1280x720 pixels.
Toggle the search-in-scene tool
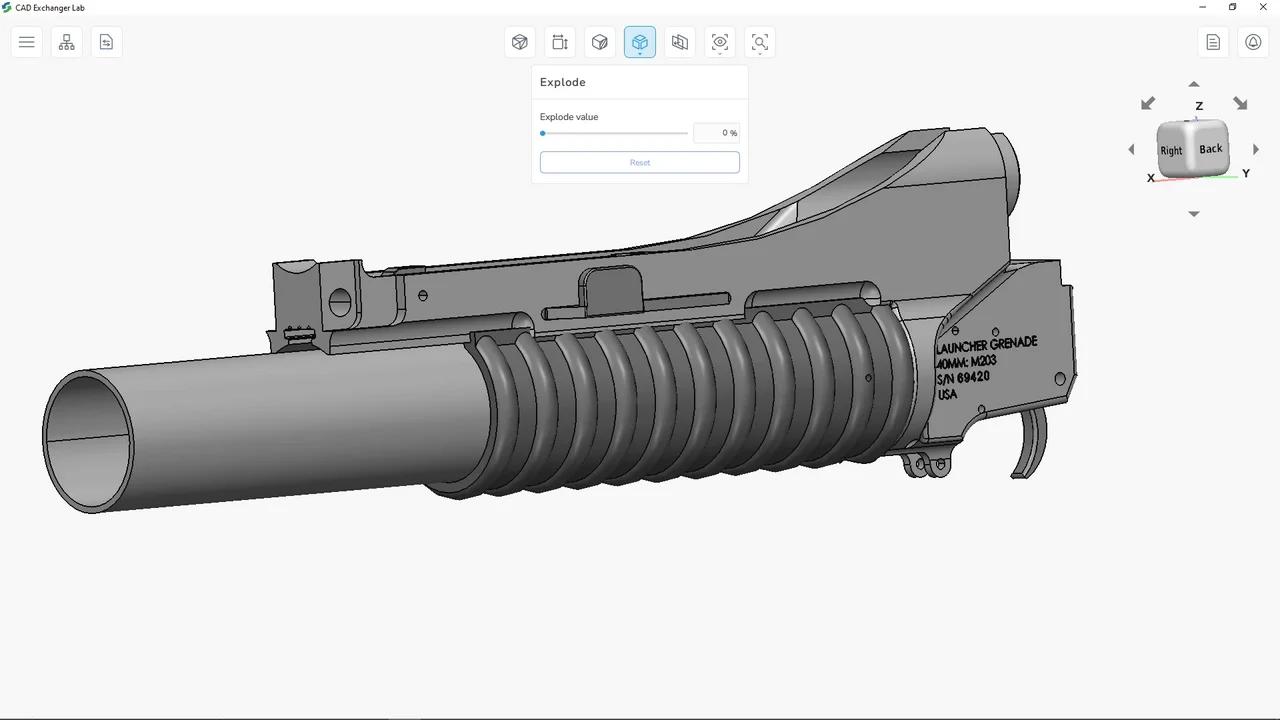point(760,42)
